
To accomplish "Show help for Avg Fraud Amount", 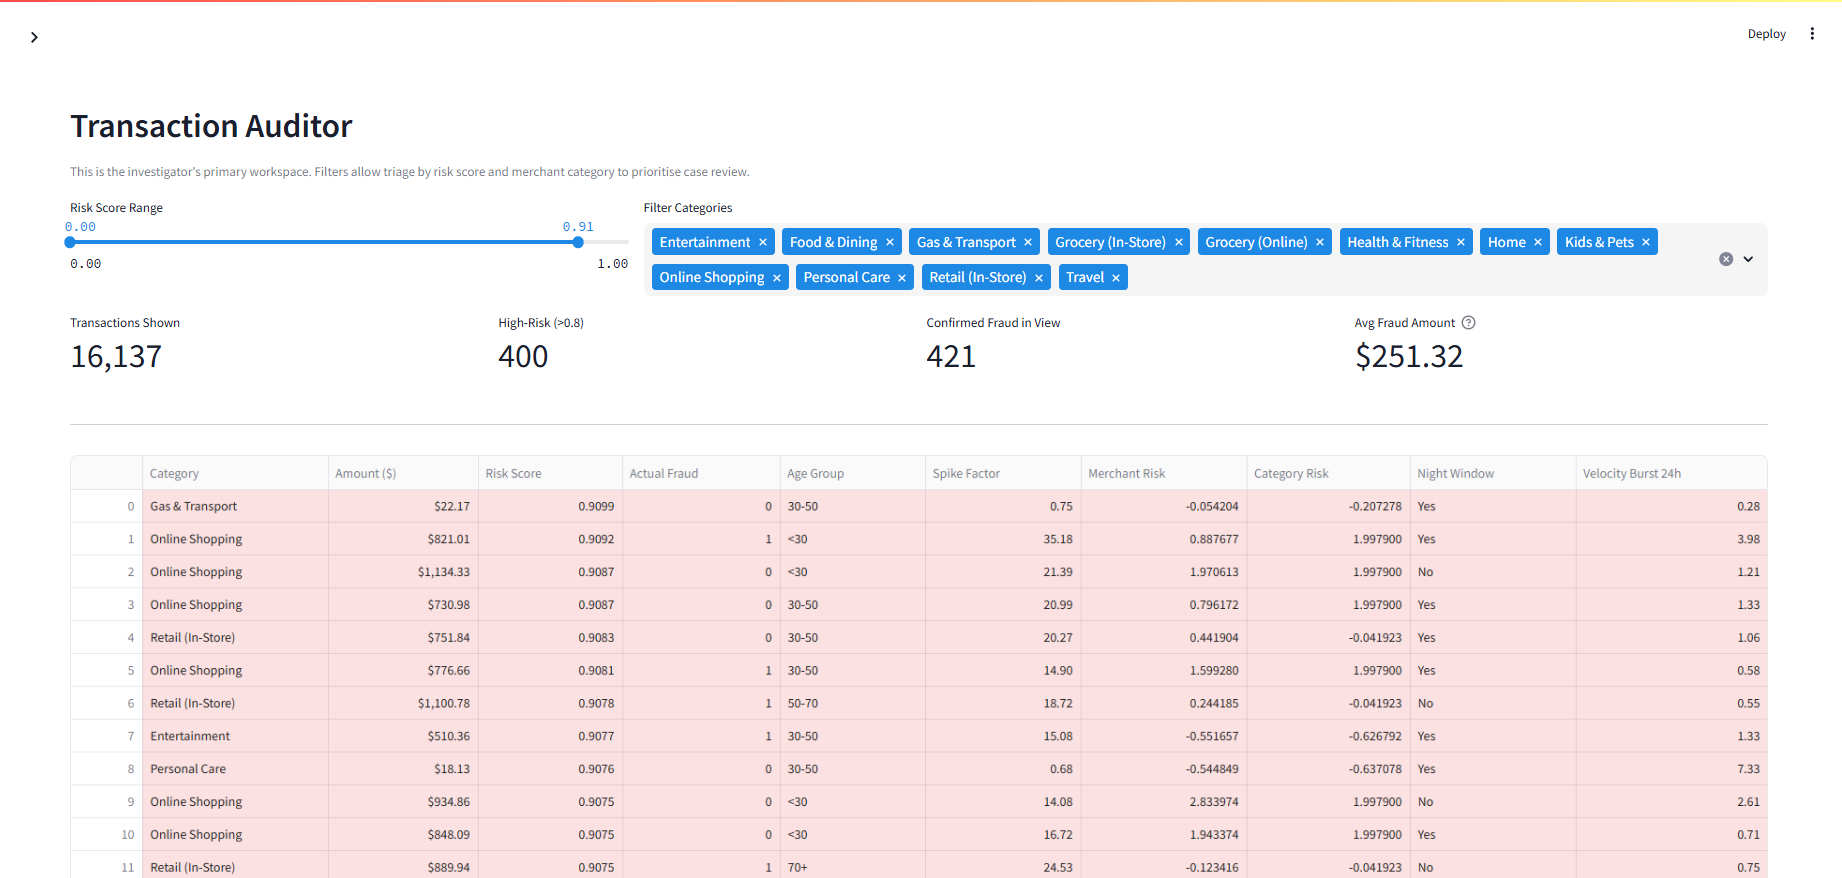I will [1469, 323].
